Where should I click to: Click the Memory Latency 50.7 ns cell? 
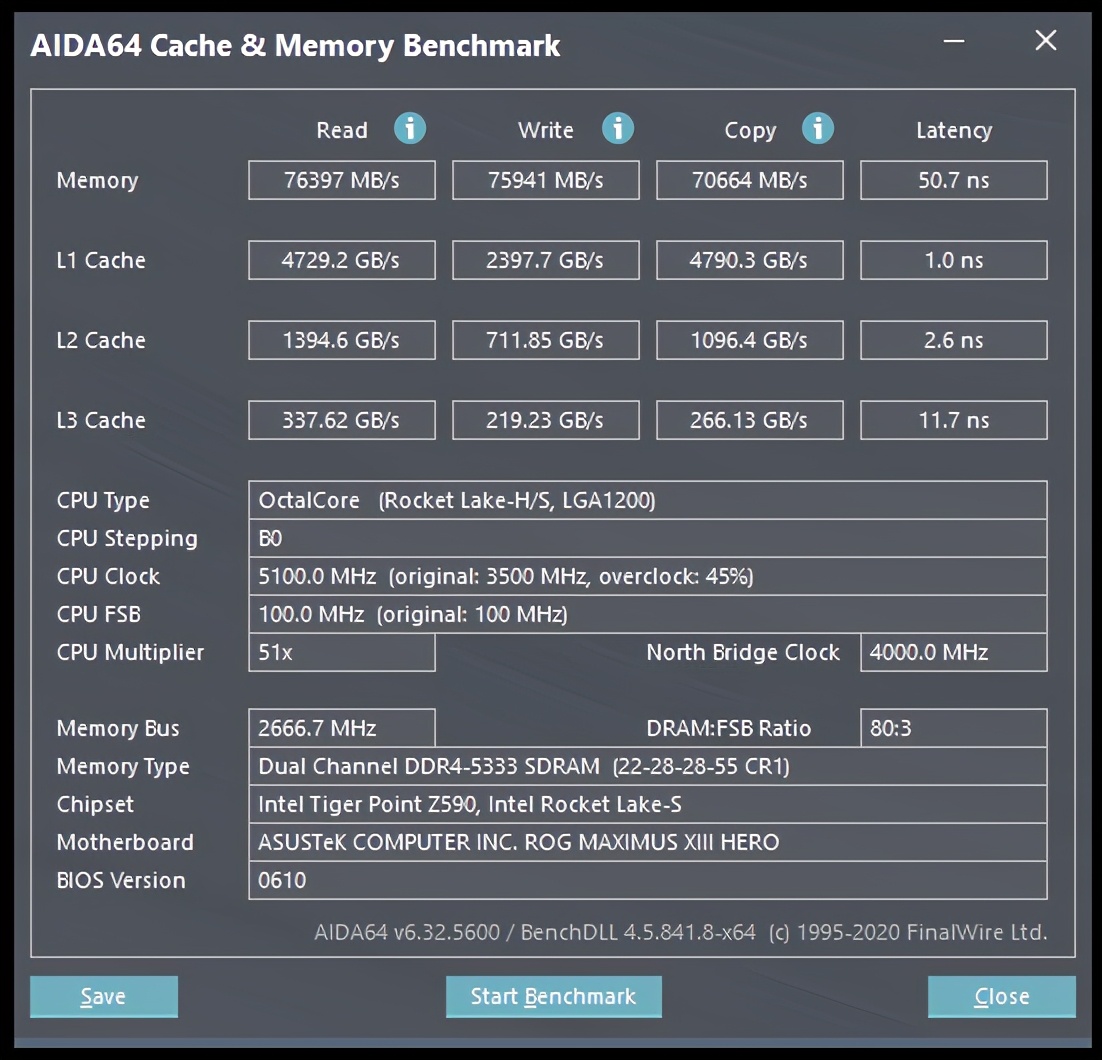(x=953, y=181)
